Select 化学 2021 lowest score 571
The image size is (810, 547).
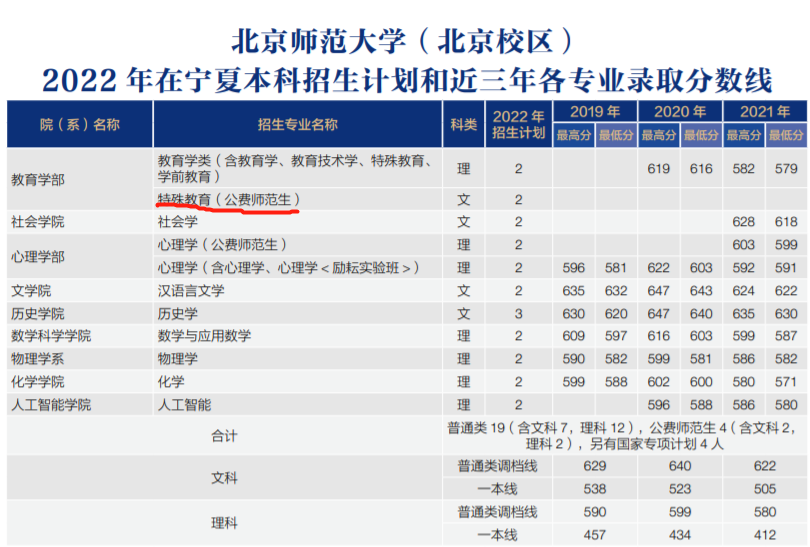click(786, 382)
